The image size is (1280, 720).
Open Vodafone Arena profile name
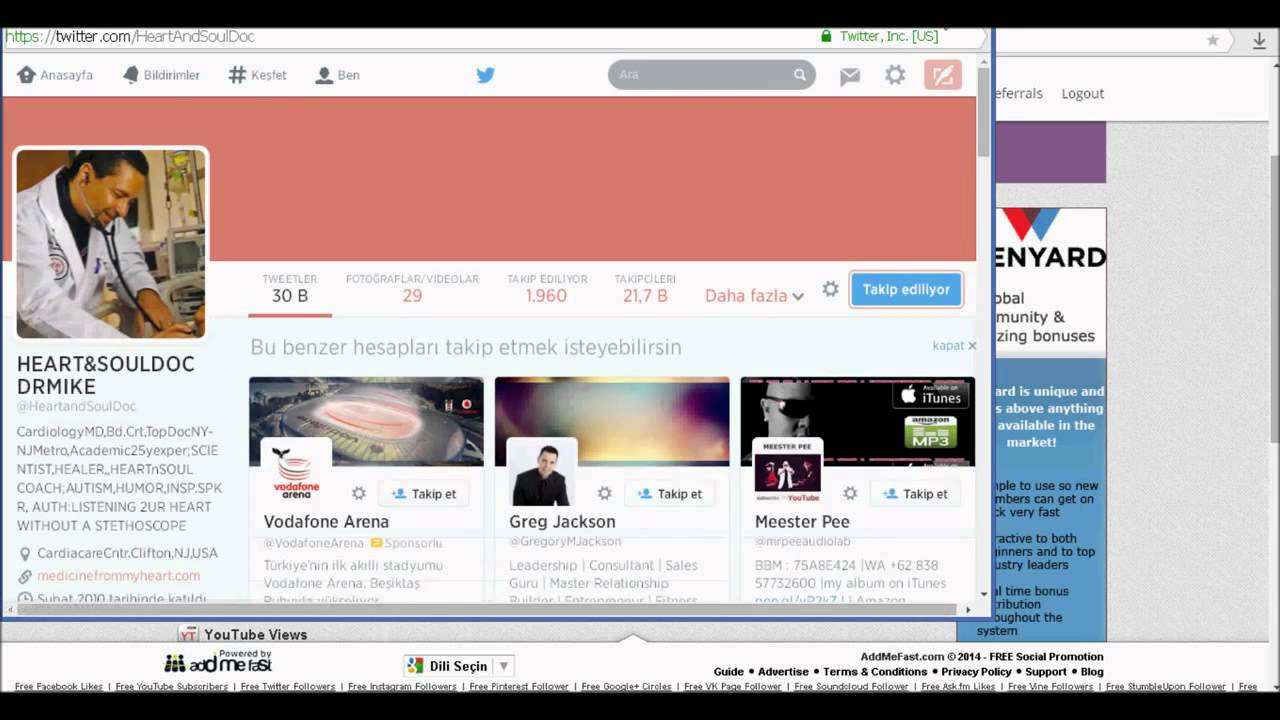point(326,521)
